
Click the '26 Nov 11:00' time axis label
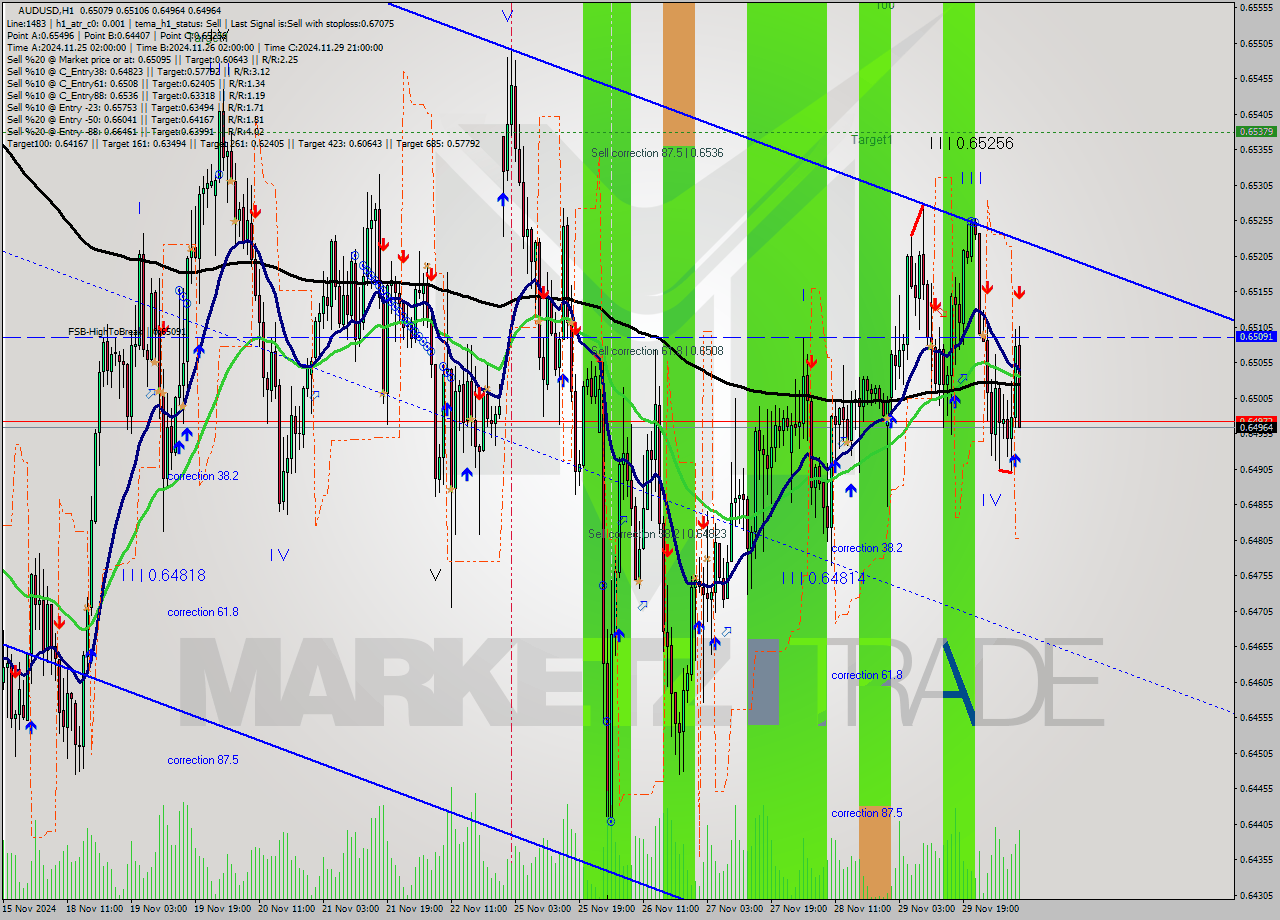pos(670,910)
